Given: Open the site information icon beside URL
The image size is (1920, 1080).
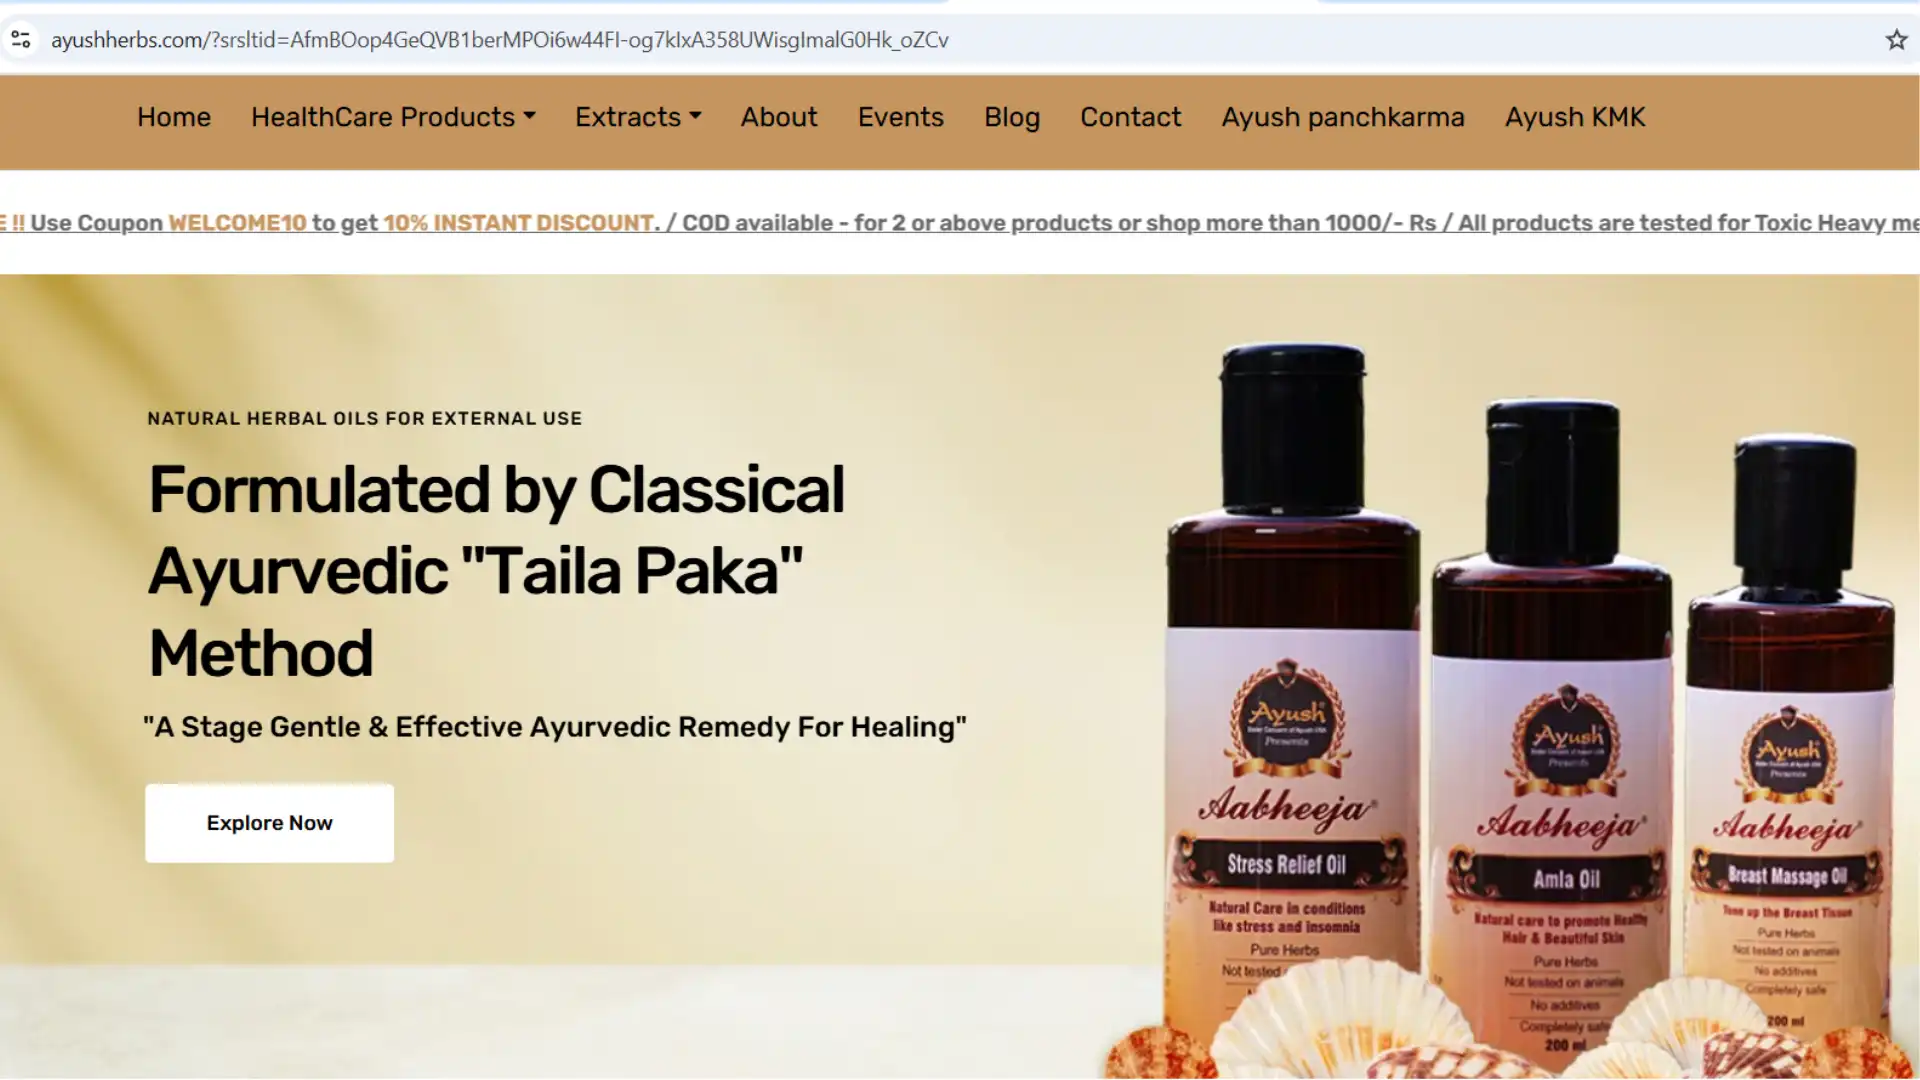Looking at the screenshot, I should [x=21, y=40].
